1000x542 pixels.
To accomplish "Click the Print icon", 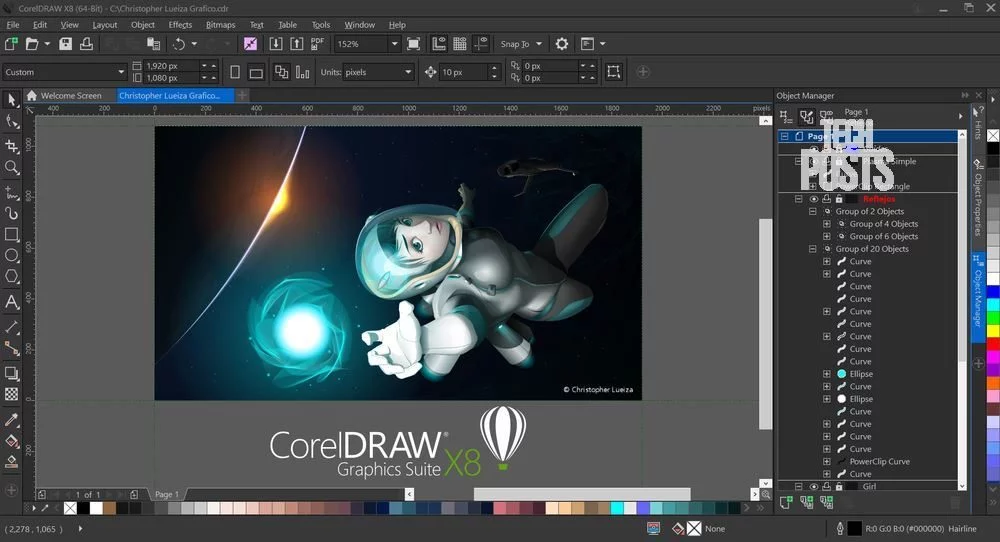I will point(86,43).
